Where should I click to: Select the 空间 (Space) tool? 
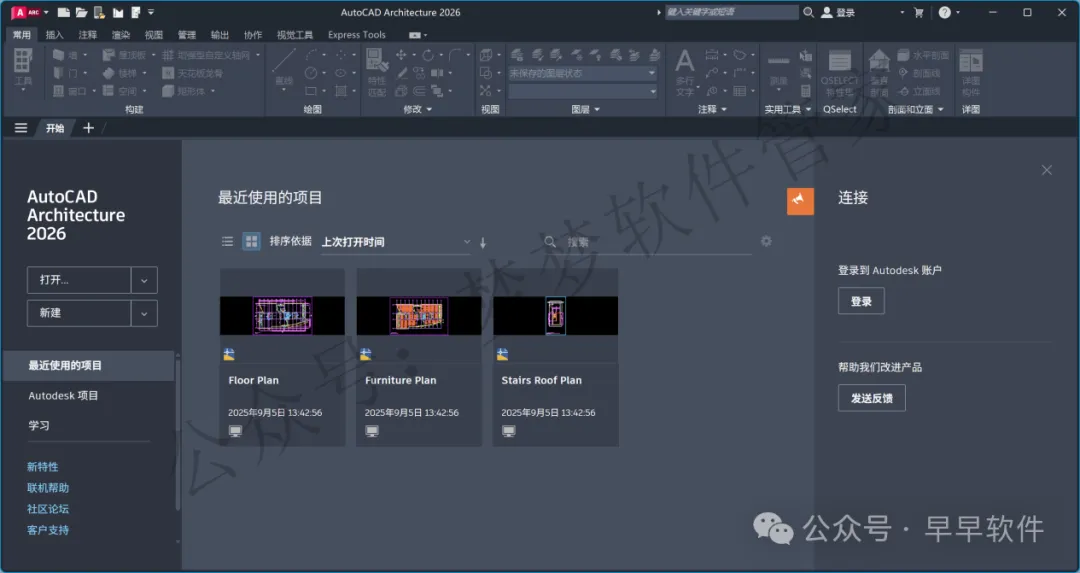pyautogui.click(x=121, y=90)
